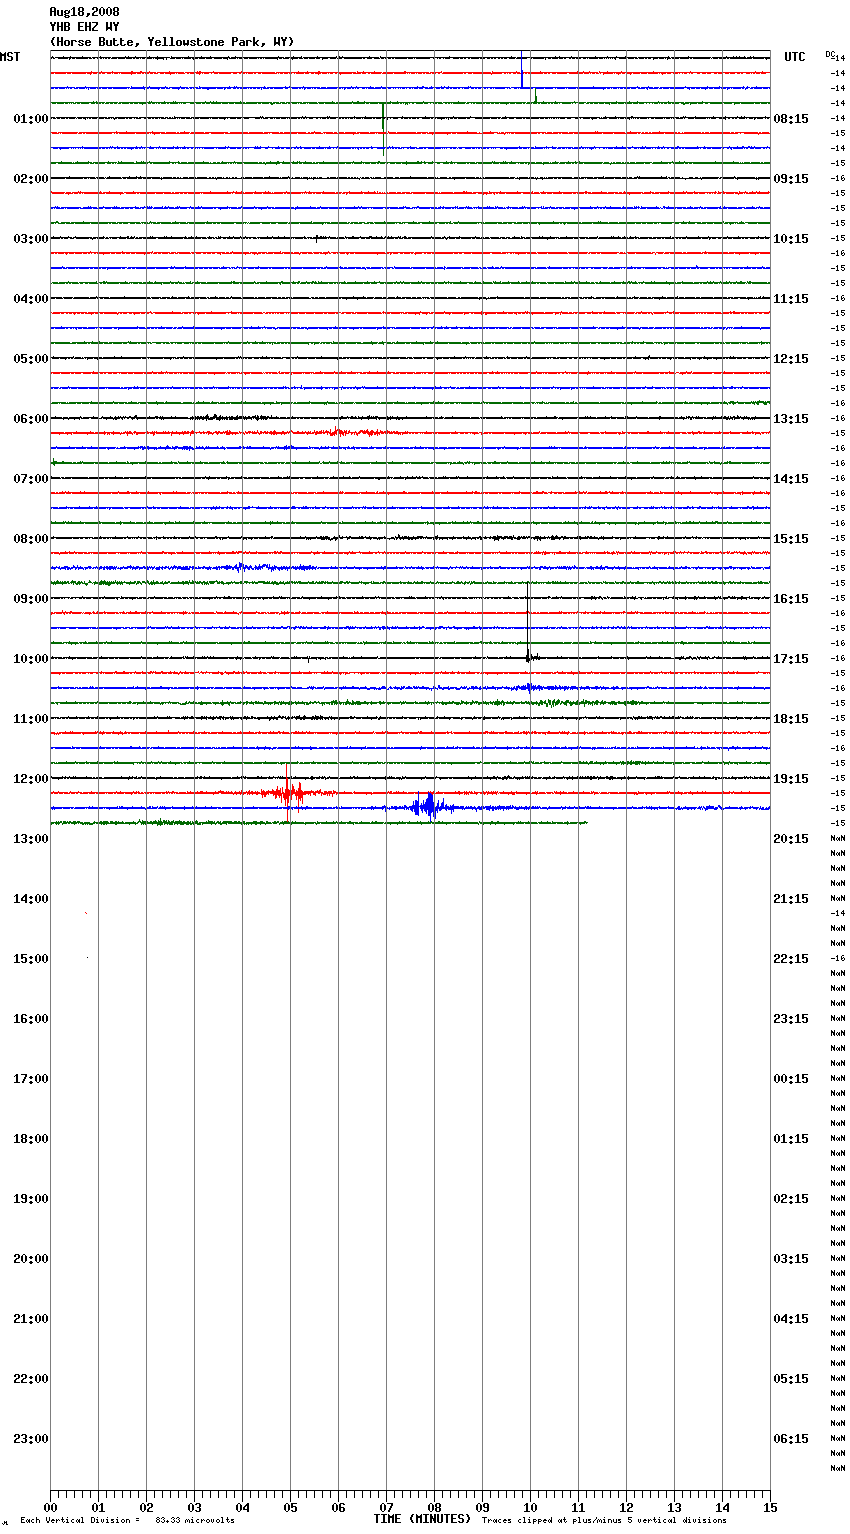Click the end of the last green trace
This screenshot has width=850, height=1534.
click(x=586, y=823)
